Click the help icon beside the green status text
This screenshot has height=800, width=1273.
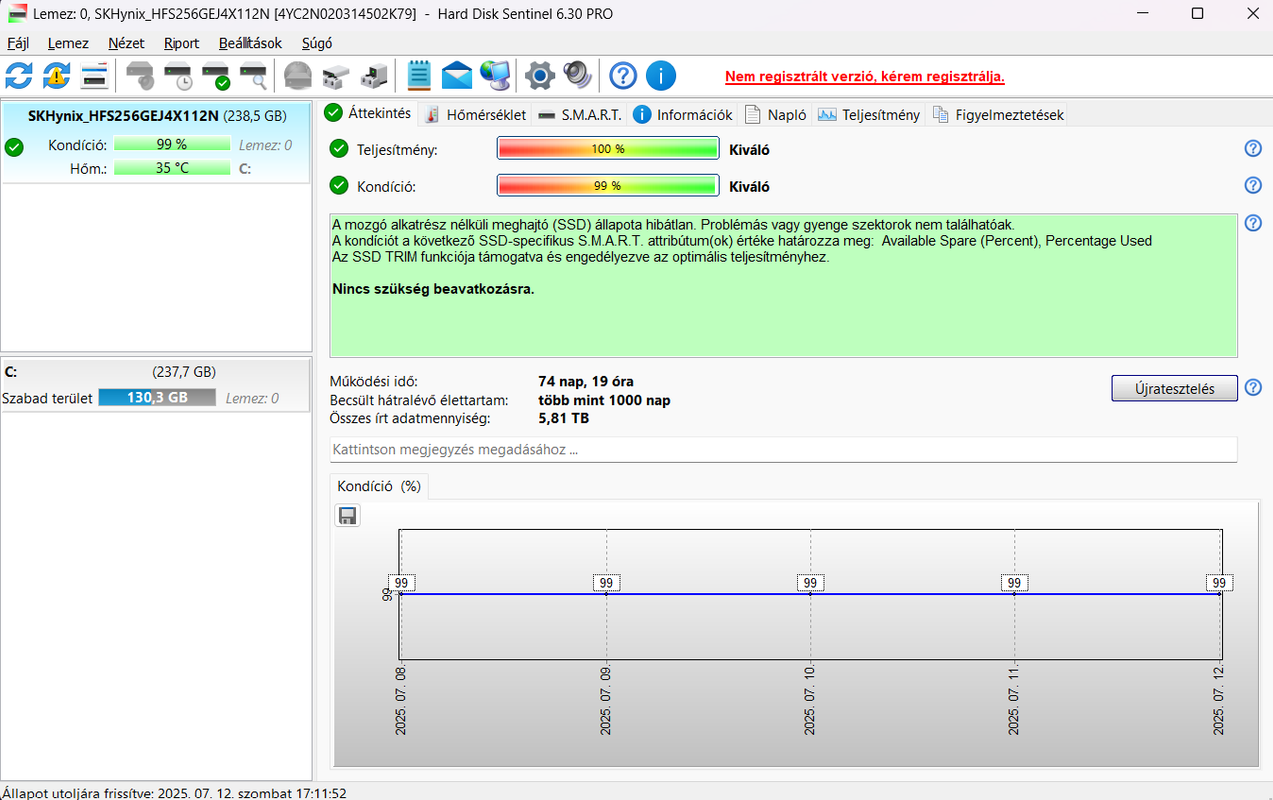[x=1253, y=223]
